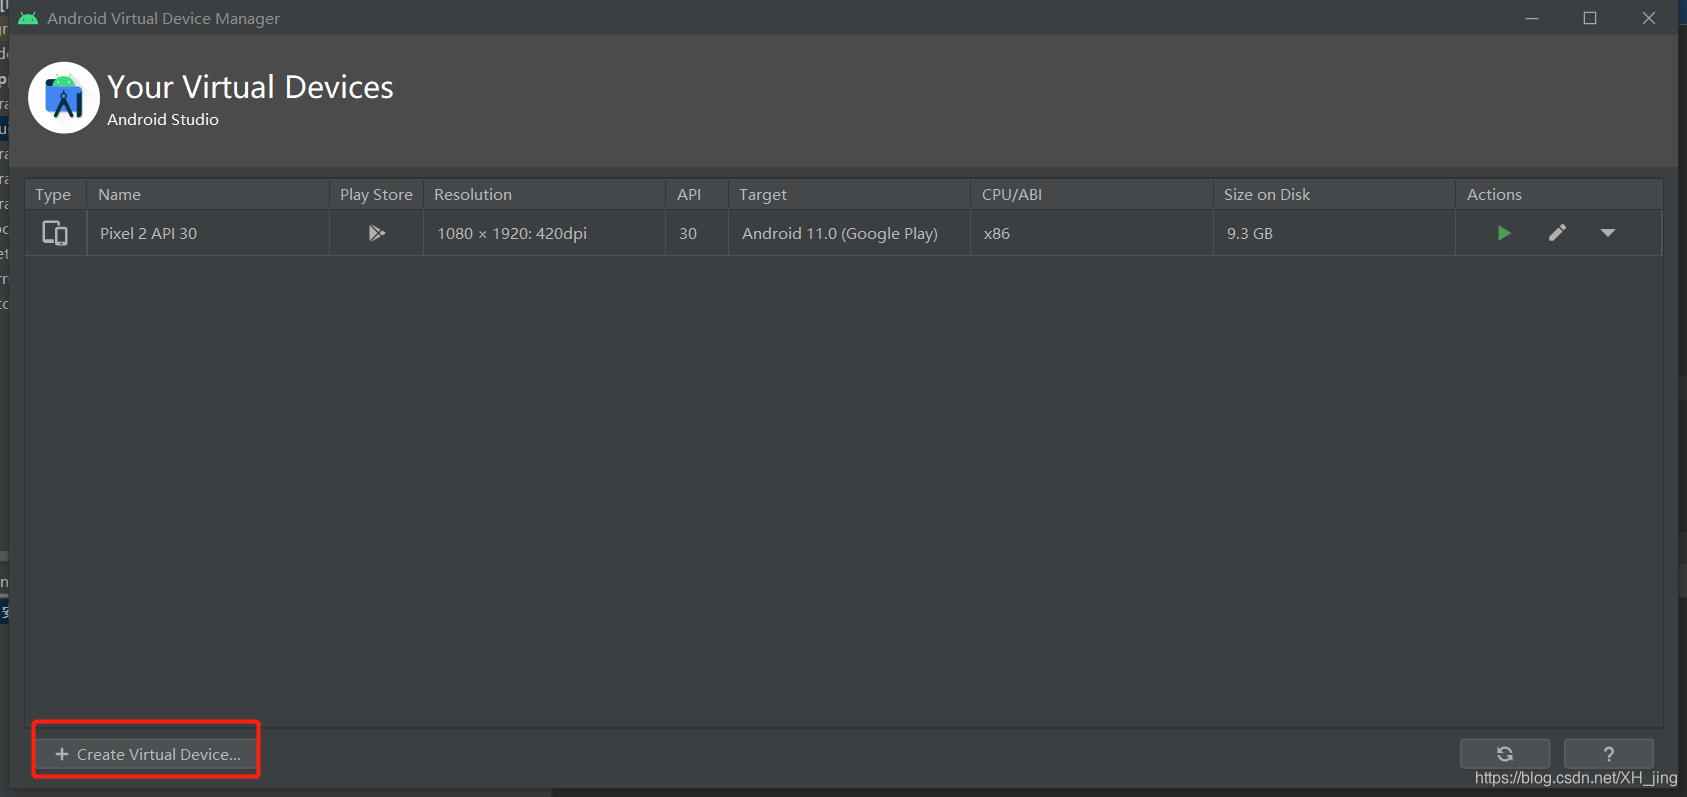
Task: Refresh the virtual device list
Action: coord(1505,754)
